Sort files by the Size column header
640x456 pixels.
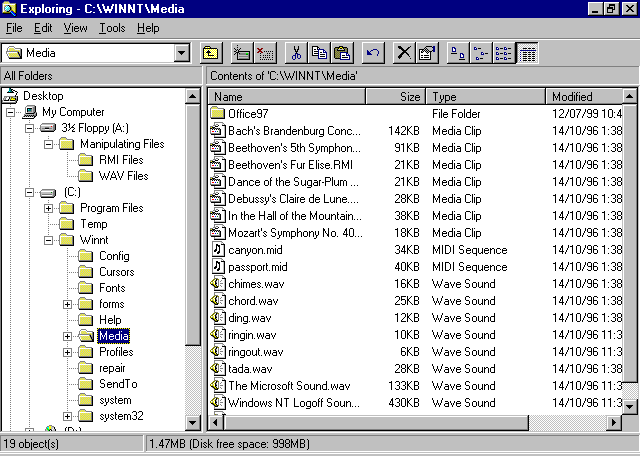click(396, 97)
